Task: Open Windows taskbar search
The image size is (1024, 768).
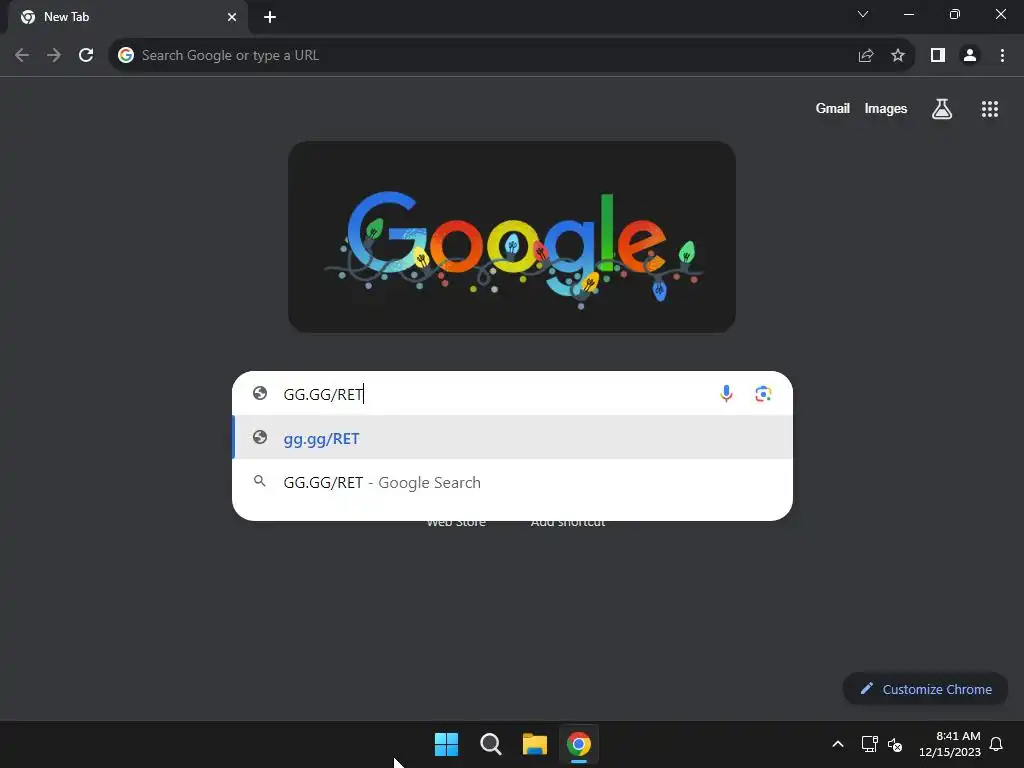Action: coord(490,744)
